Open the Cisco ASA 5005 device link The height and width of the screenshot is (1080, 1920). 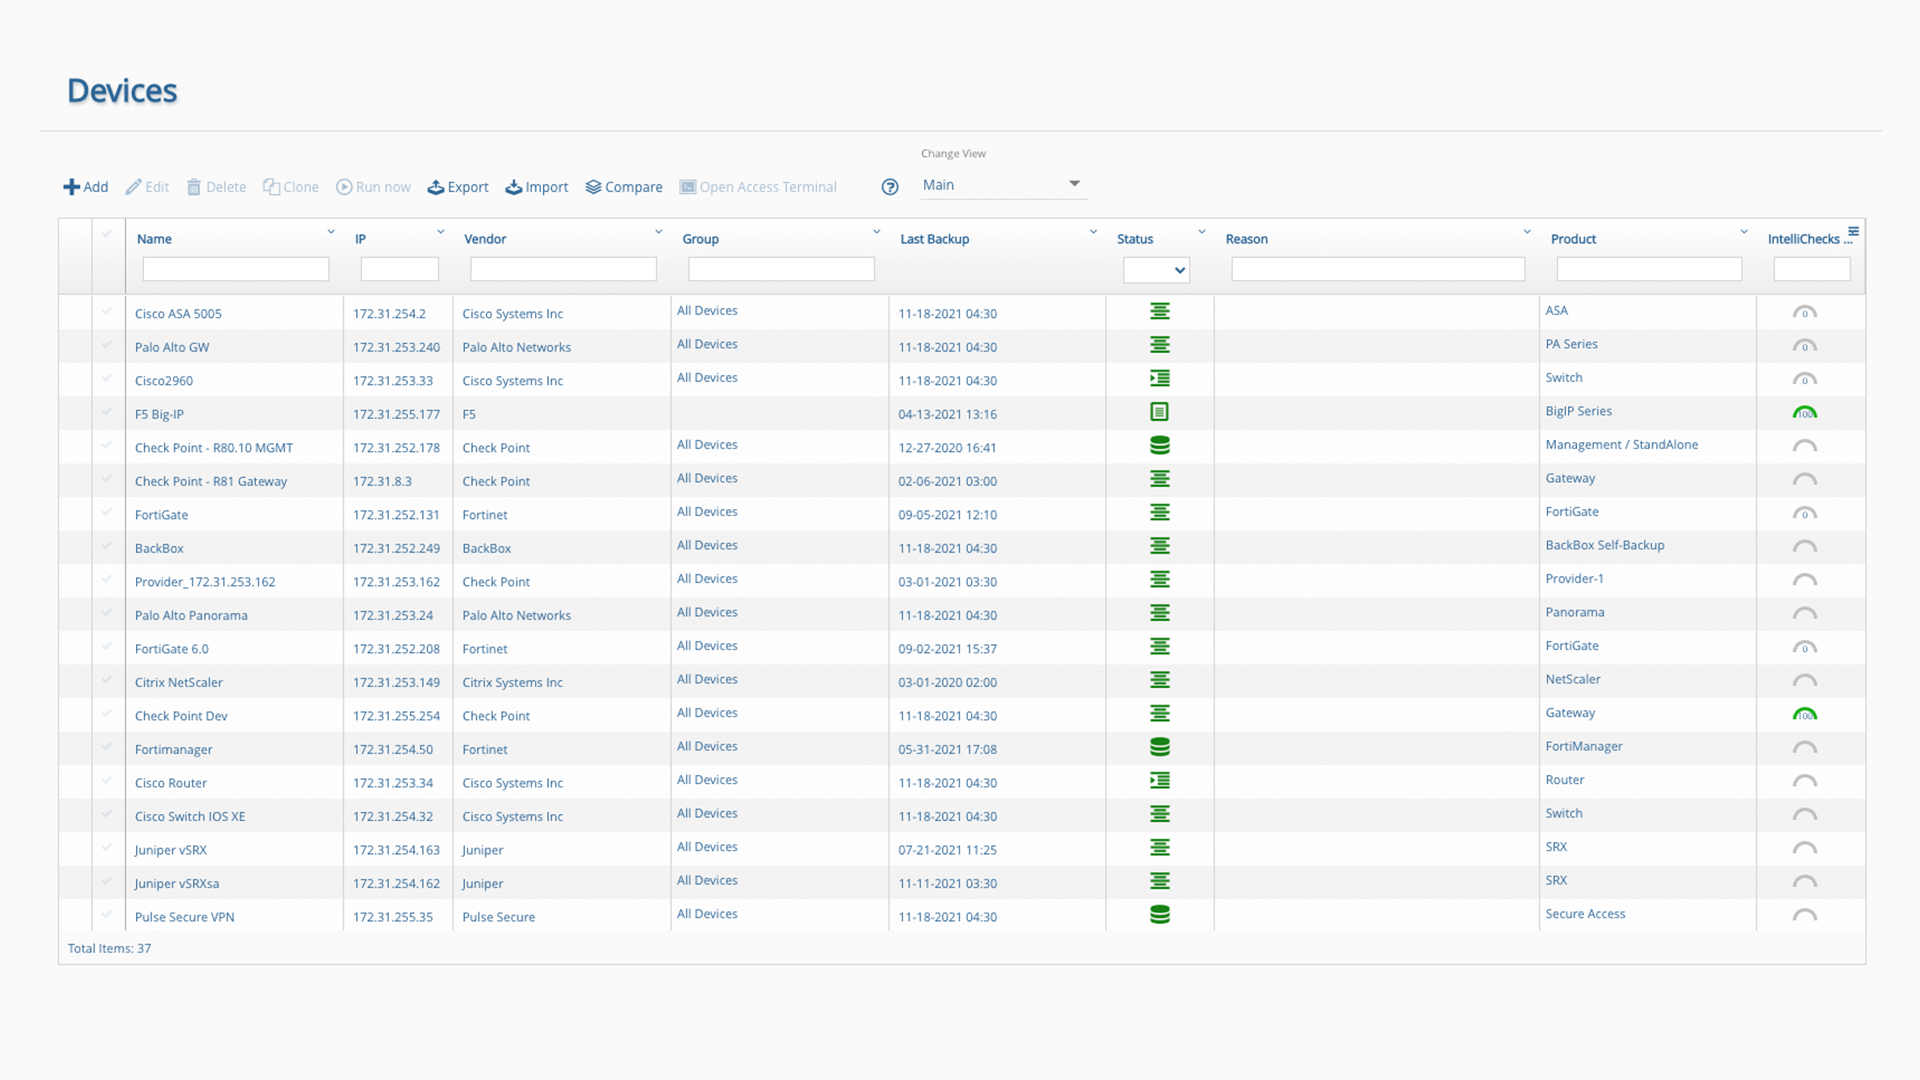pos(178,314)
